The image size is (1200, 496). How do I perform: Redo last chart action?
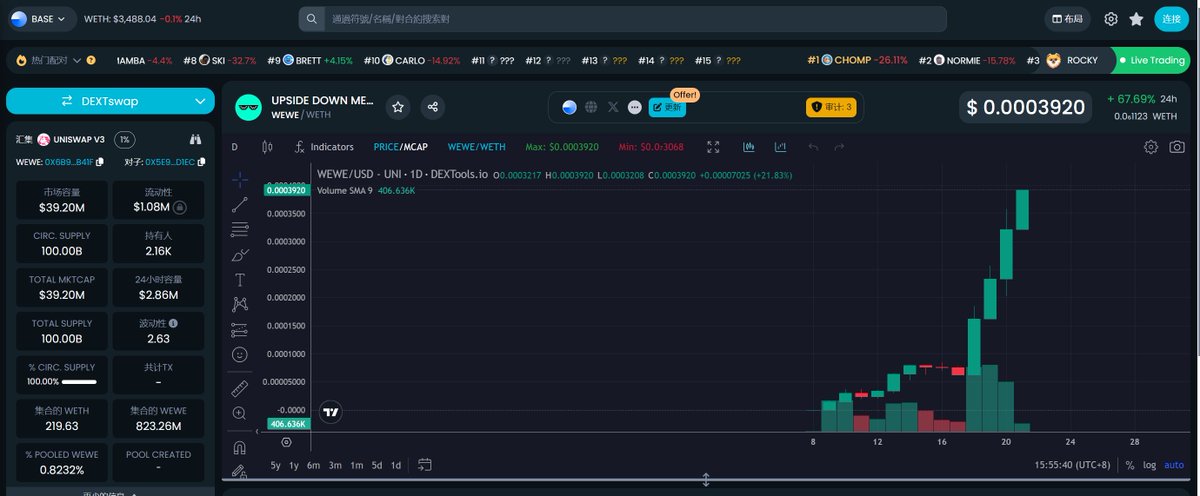pos(839,147)
